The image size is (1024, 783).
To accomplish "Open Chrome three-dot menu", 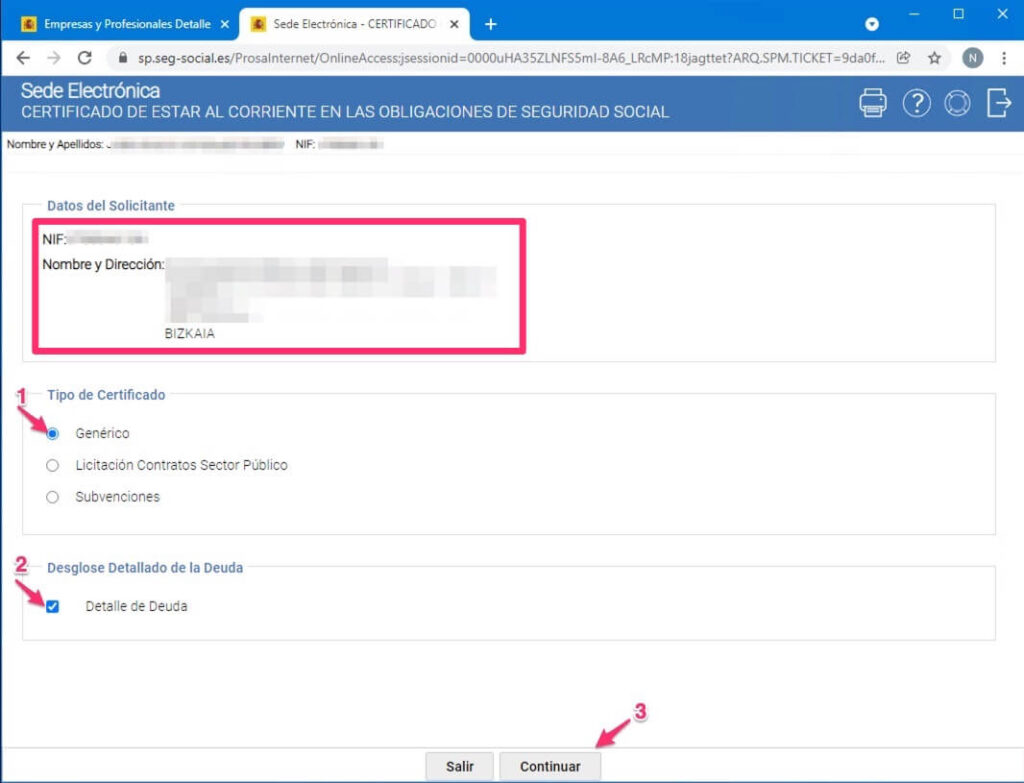I will point(1004,58).
